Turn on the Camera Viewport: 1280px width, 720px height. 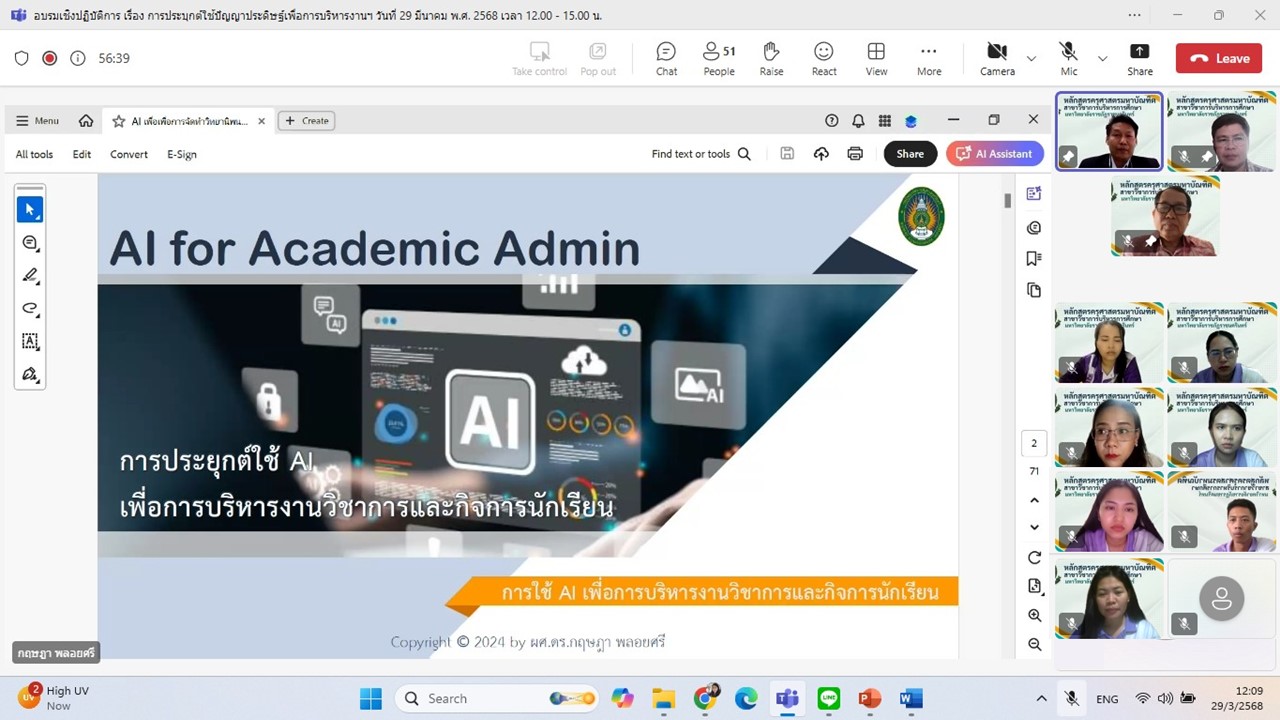997,58
